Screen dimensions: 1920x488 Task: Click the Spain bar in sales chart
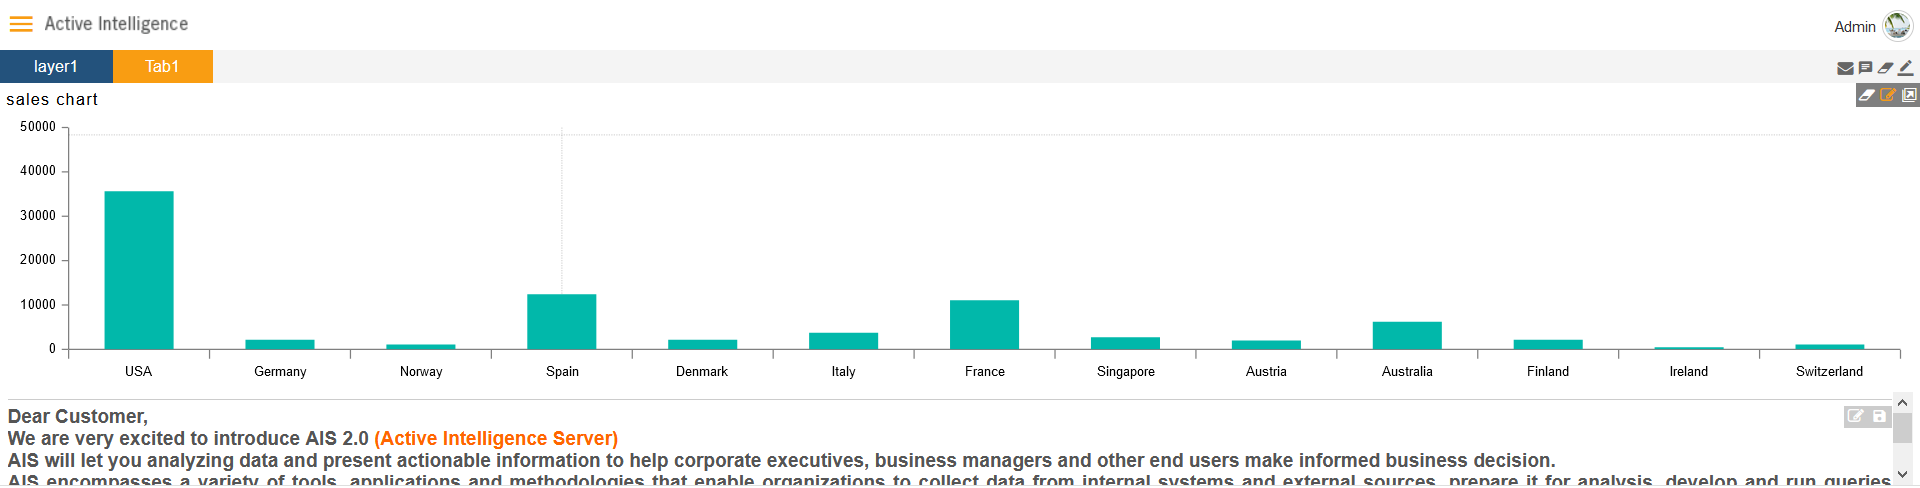coord(562,322)
